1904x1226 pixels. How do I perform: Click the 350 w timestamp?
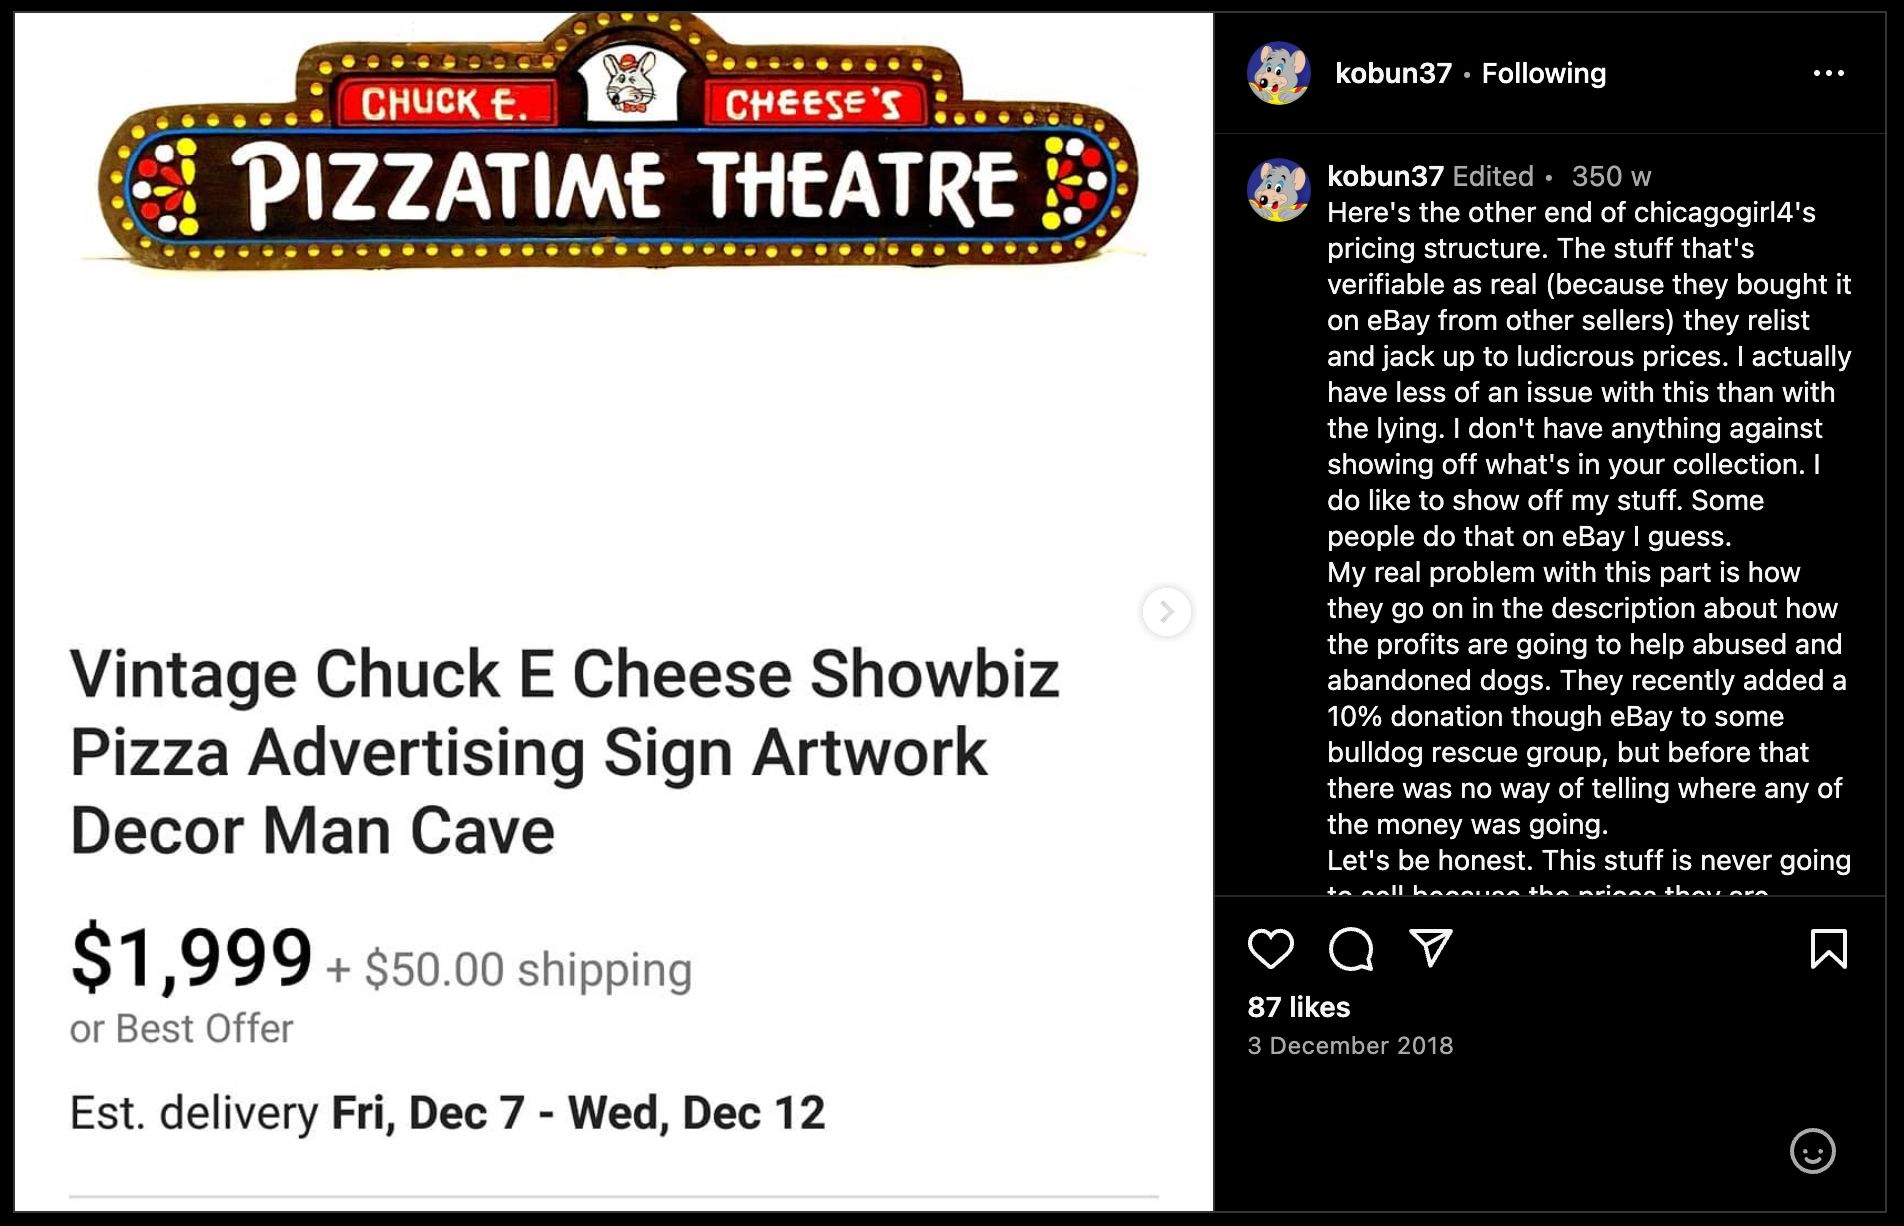coord(1610,176)
